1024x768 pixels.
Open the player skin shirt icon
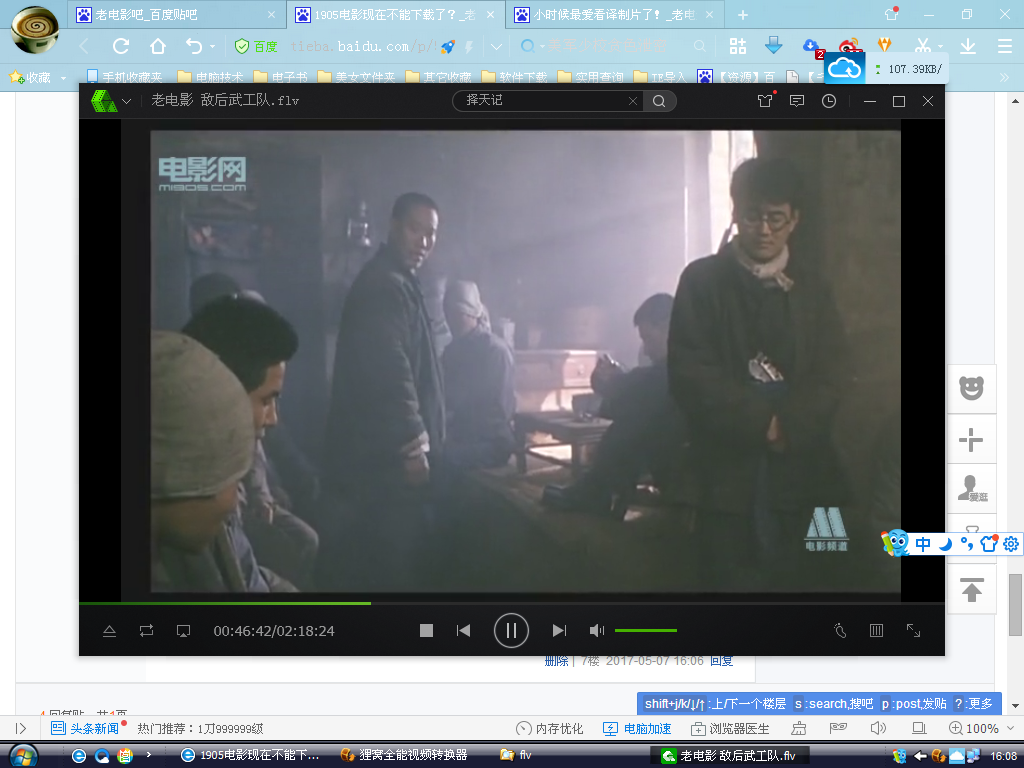(765, 101)
